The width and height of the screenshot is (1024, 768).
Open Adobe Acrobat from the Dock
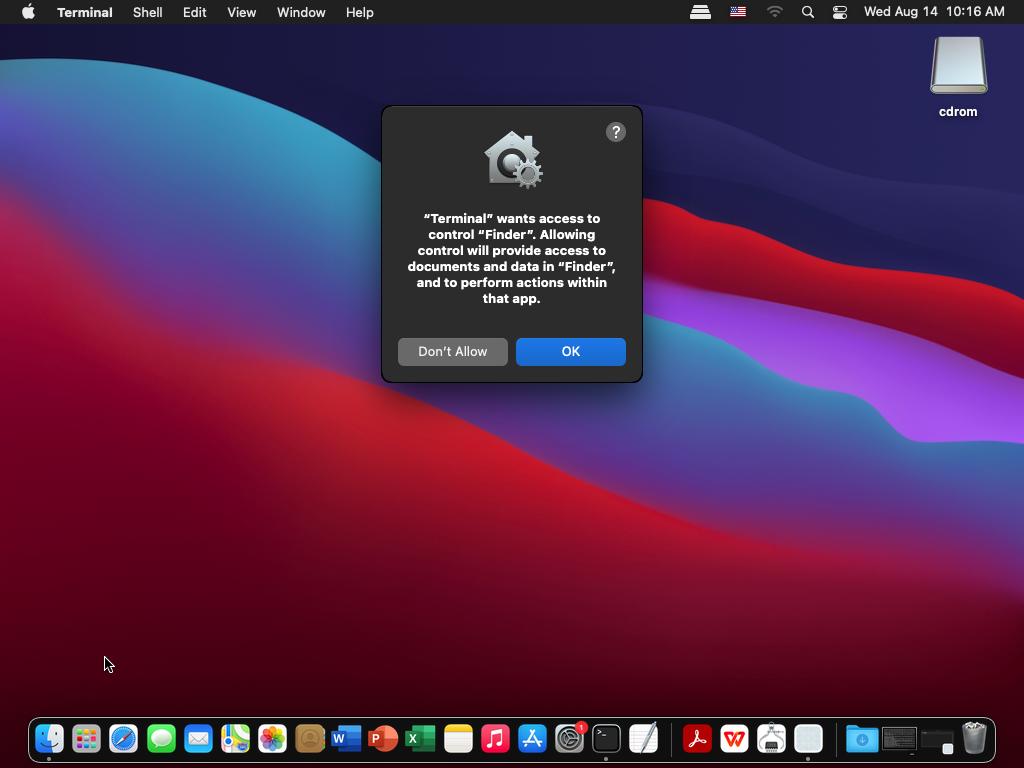(697, 739)
